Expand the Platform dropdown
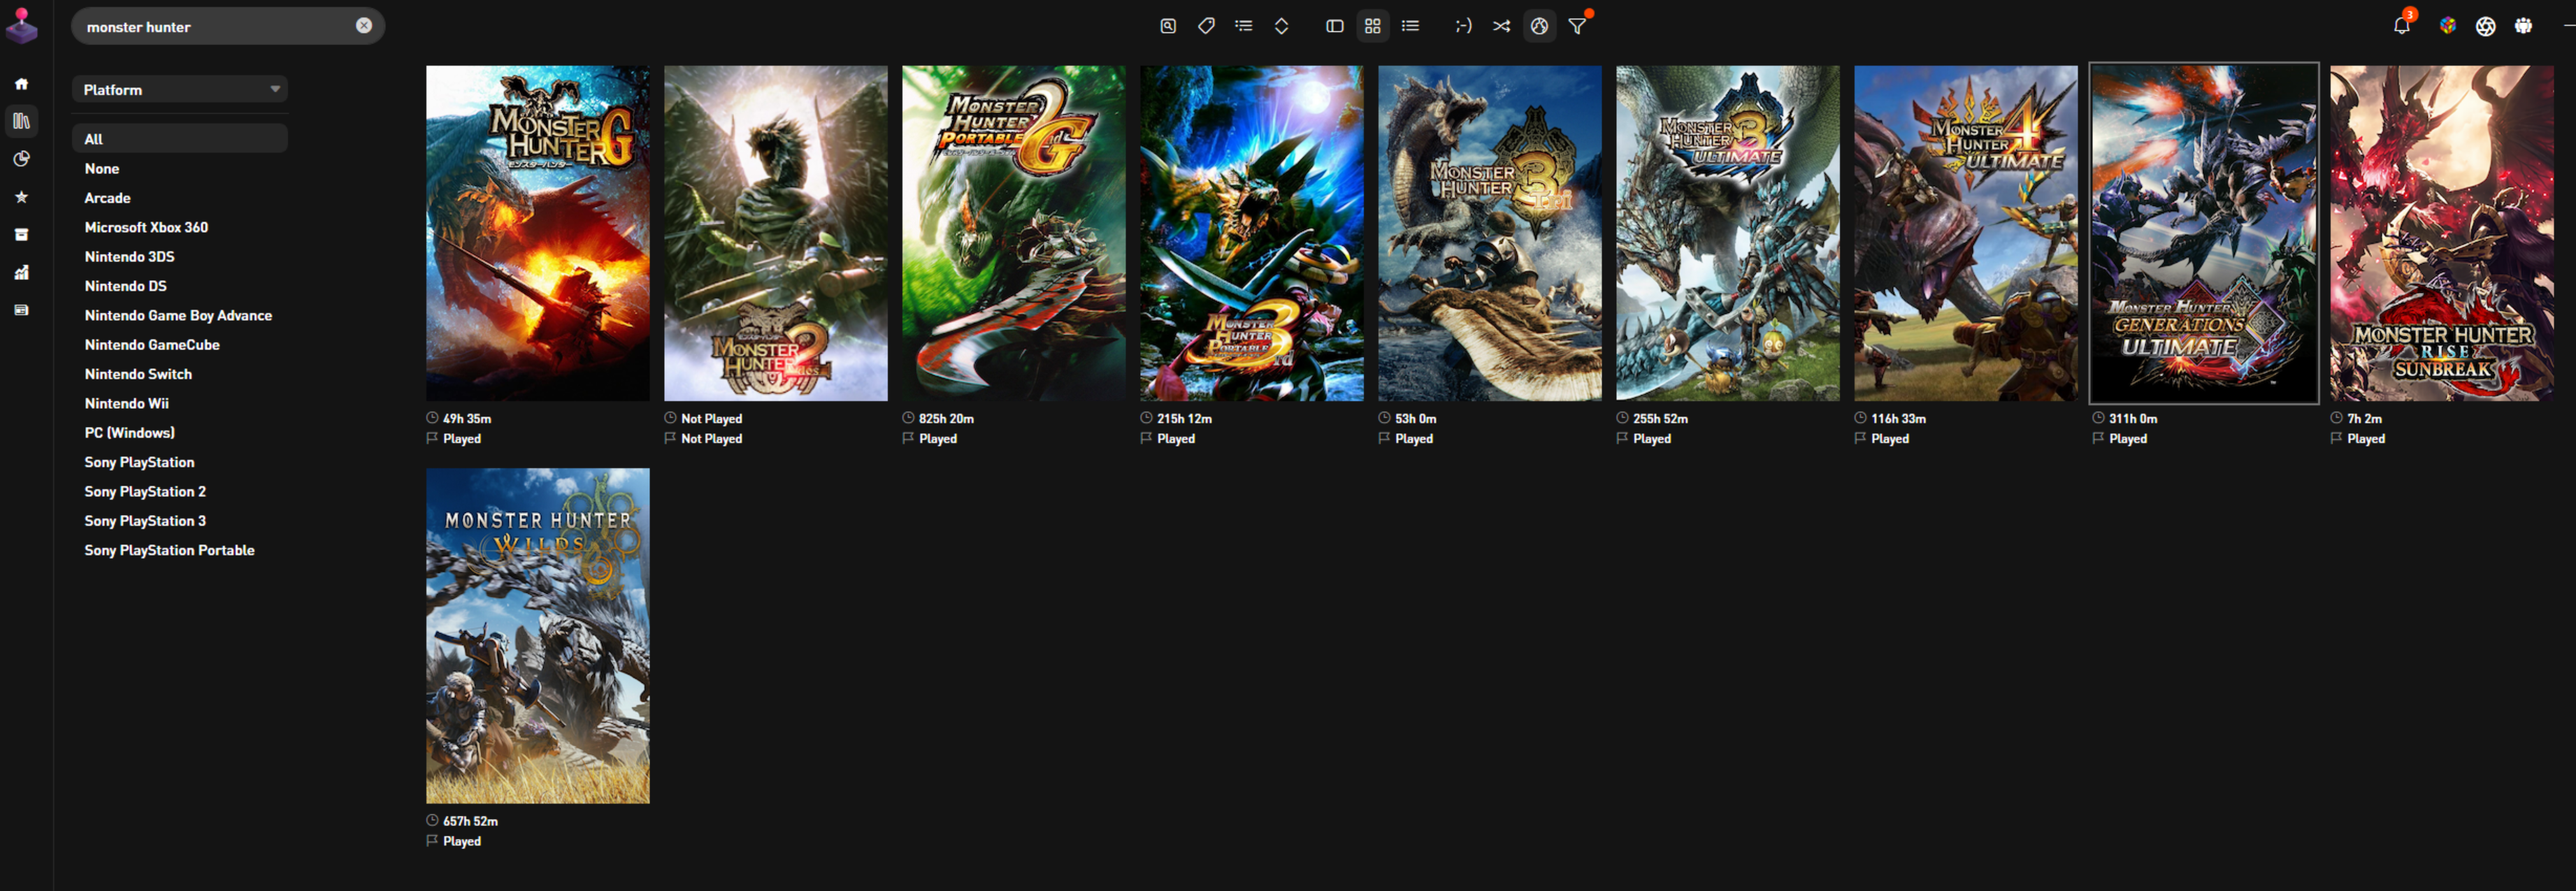2576x891 pixels. 180,90
